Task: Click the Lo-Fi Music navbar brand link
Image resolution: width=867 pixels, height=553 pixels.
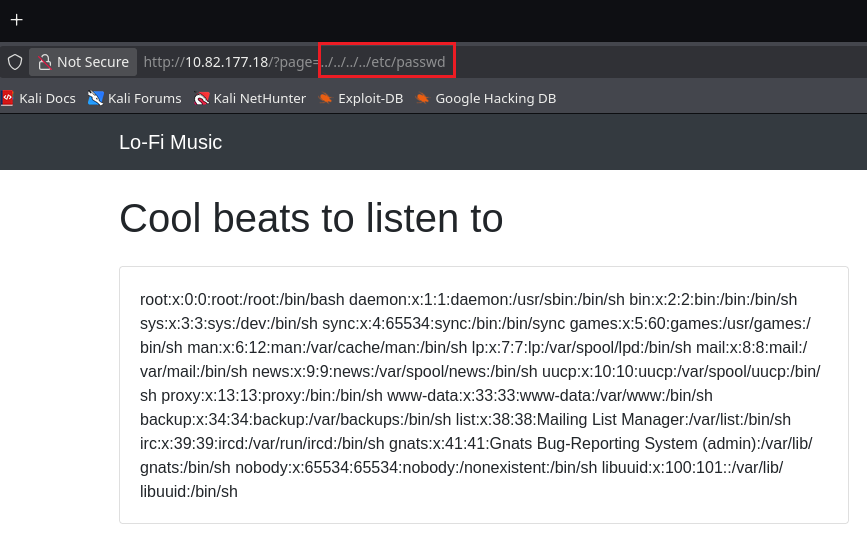Action: pyautogui.click(x=170, y=142)
